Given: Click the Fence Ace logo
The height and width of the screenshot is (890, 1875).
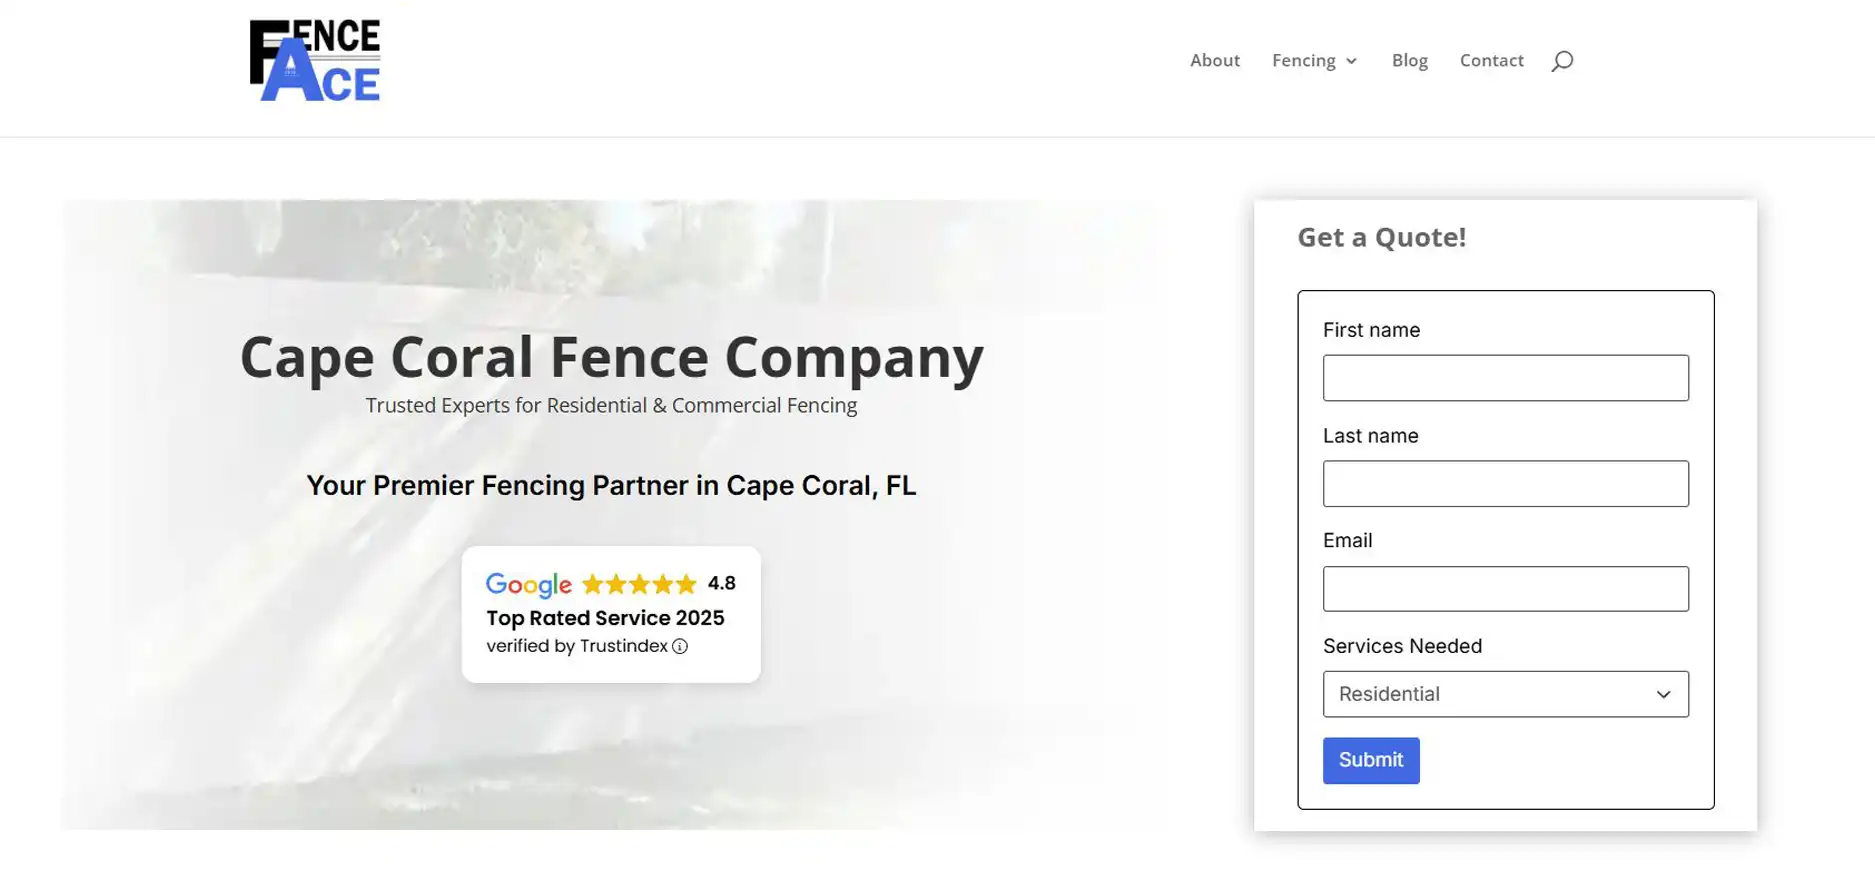Looking at the screenshot, I should (314, 61).
